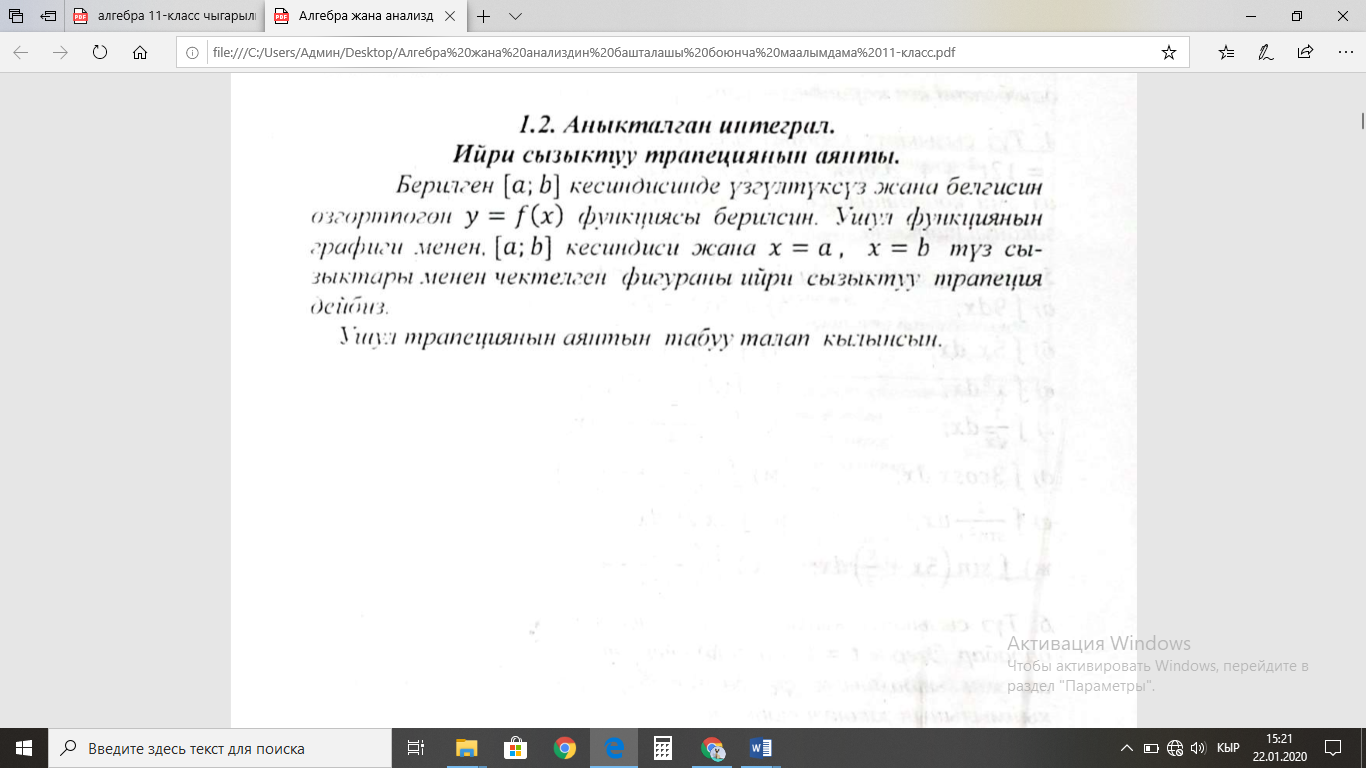Refresh the current PDF page
1366x768 pixels.
[99, 52]
